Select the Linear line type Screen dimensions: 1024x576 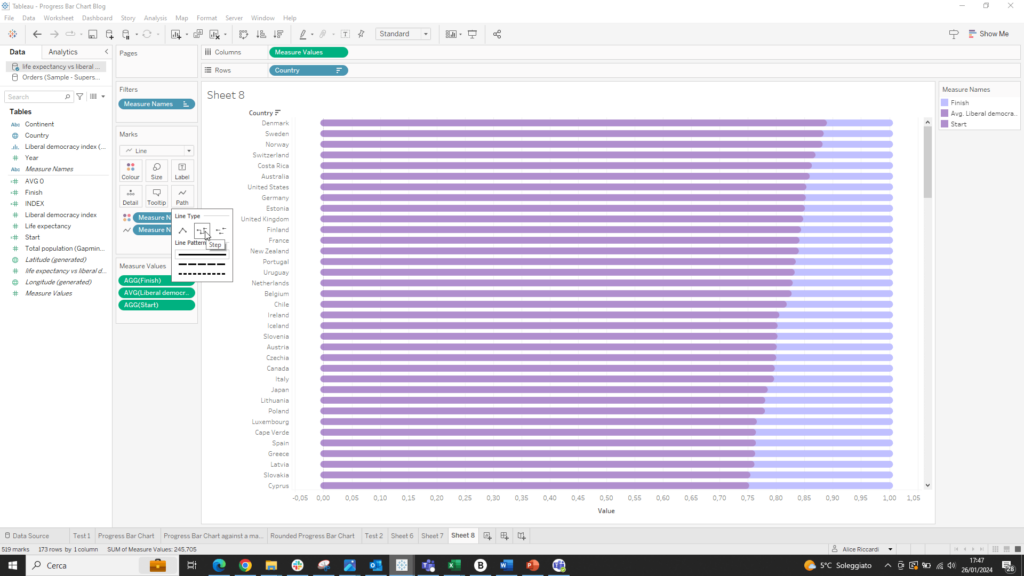coord(183,230)
